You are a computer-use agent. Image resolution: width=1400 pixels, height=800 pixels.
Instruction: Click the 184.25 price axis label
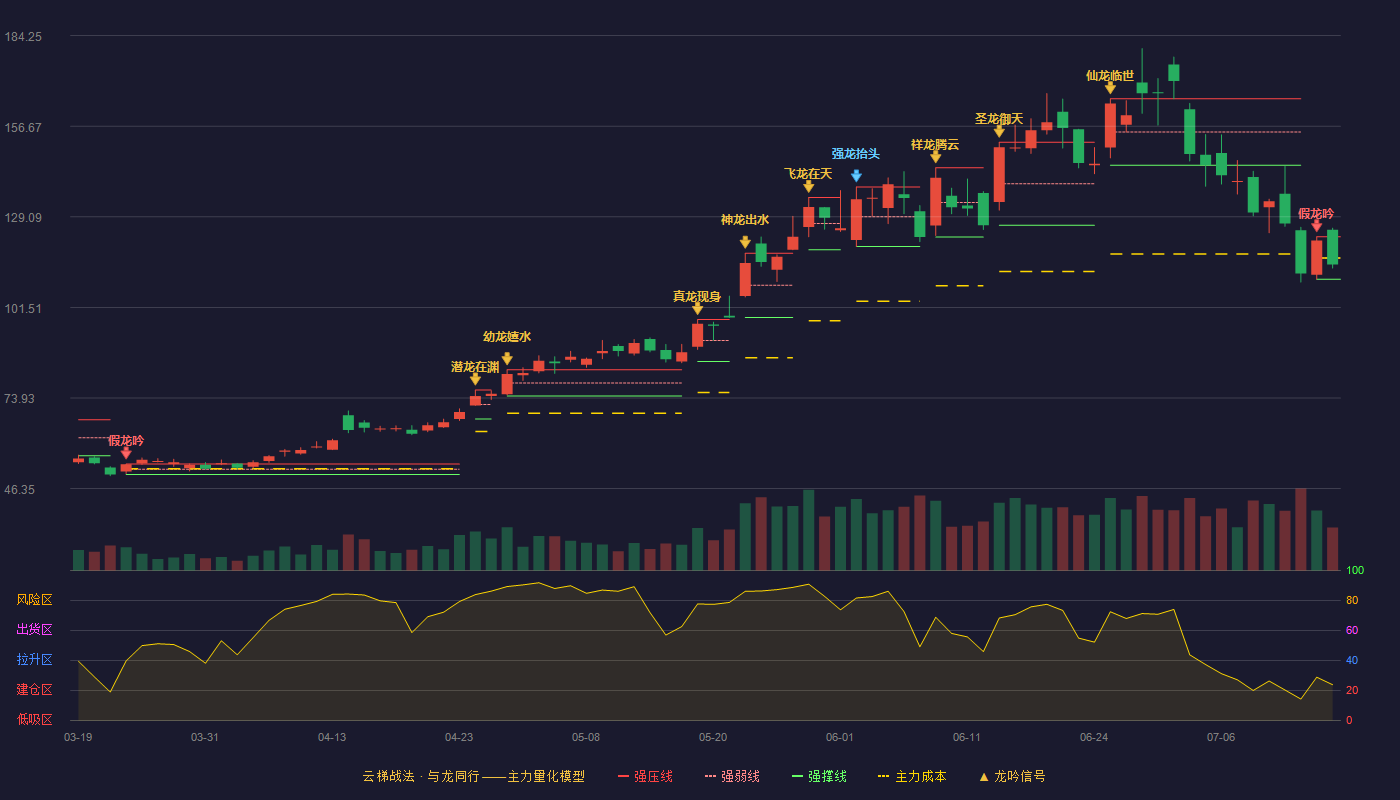pos(23,36)
